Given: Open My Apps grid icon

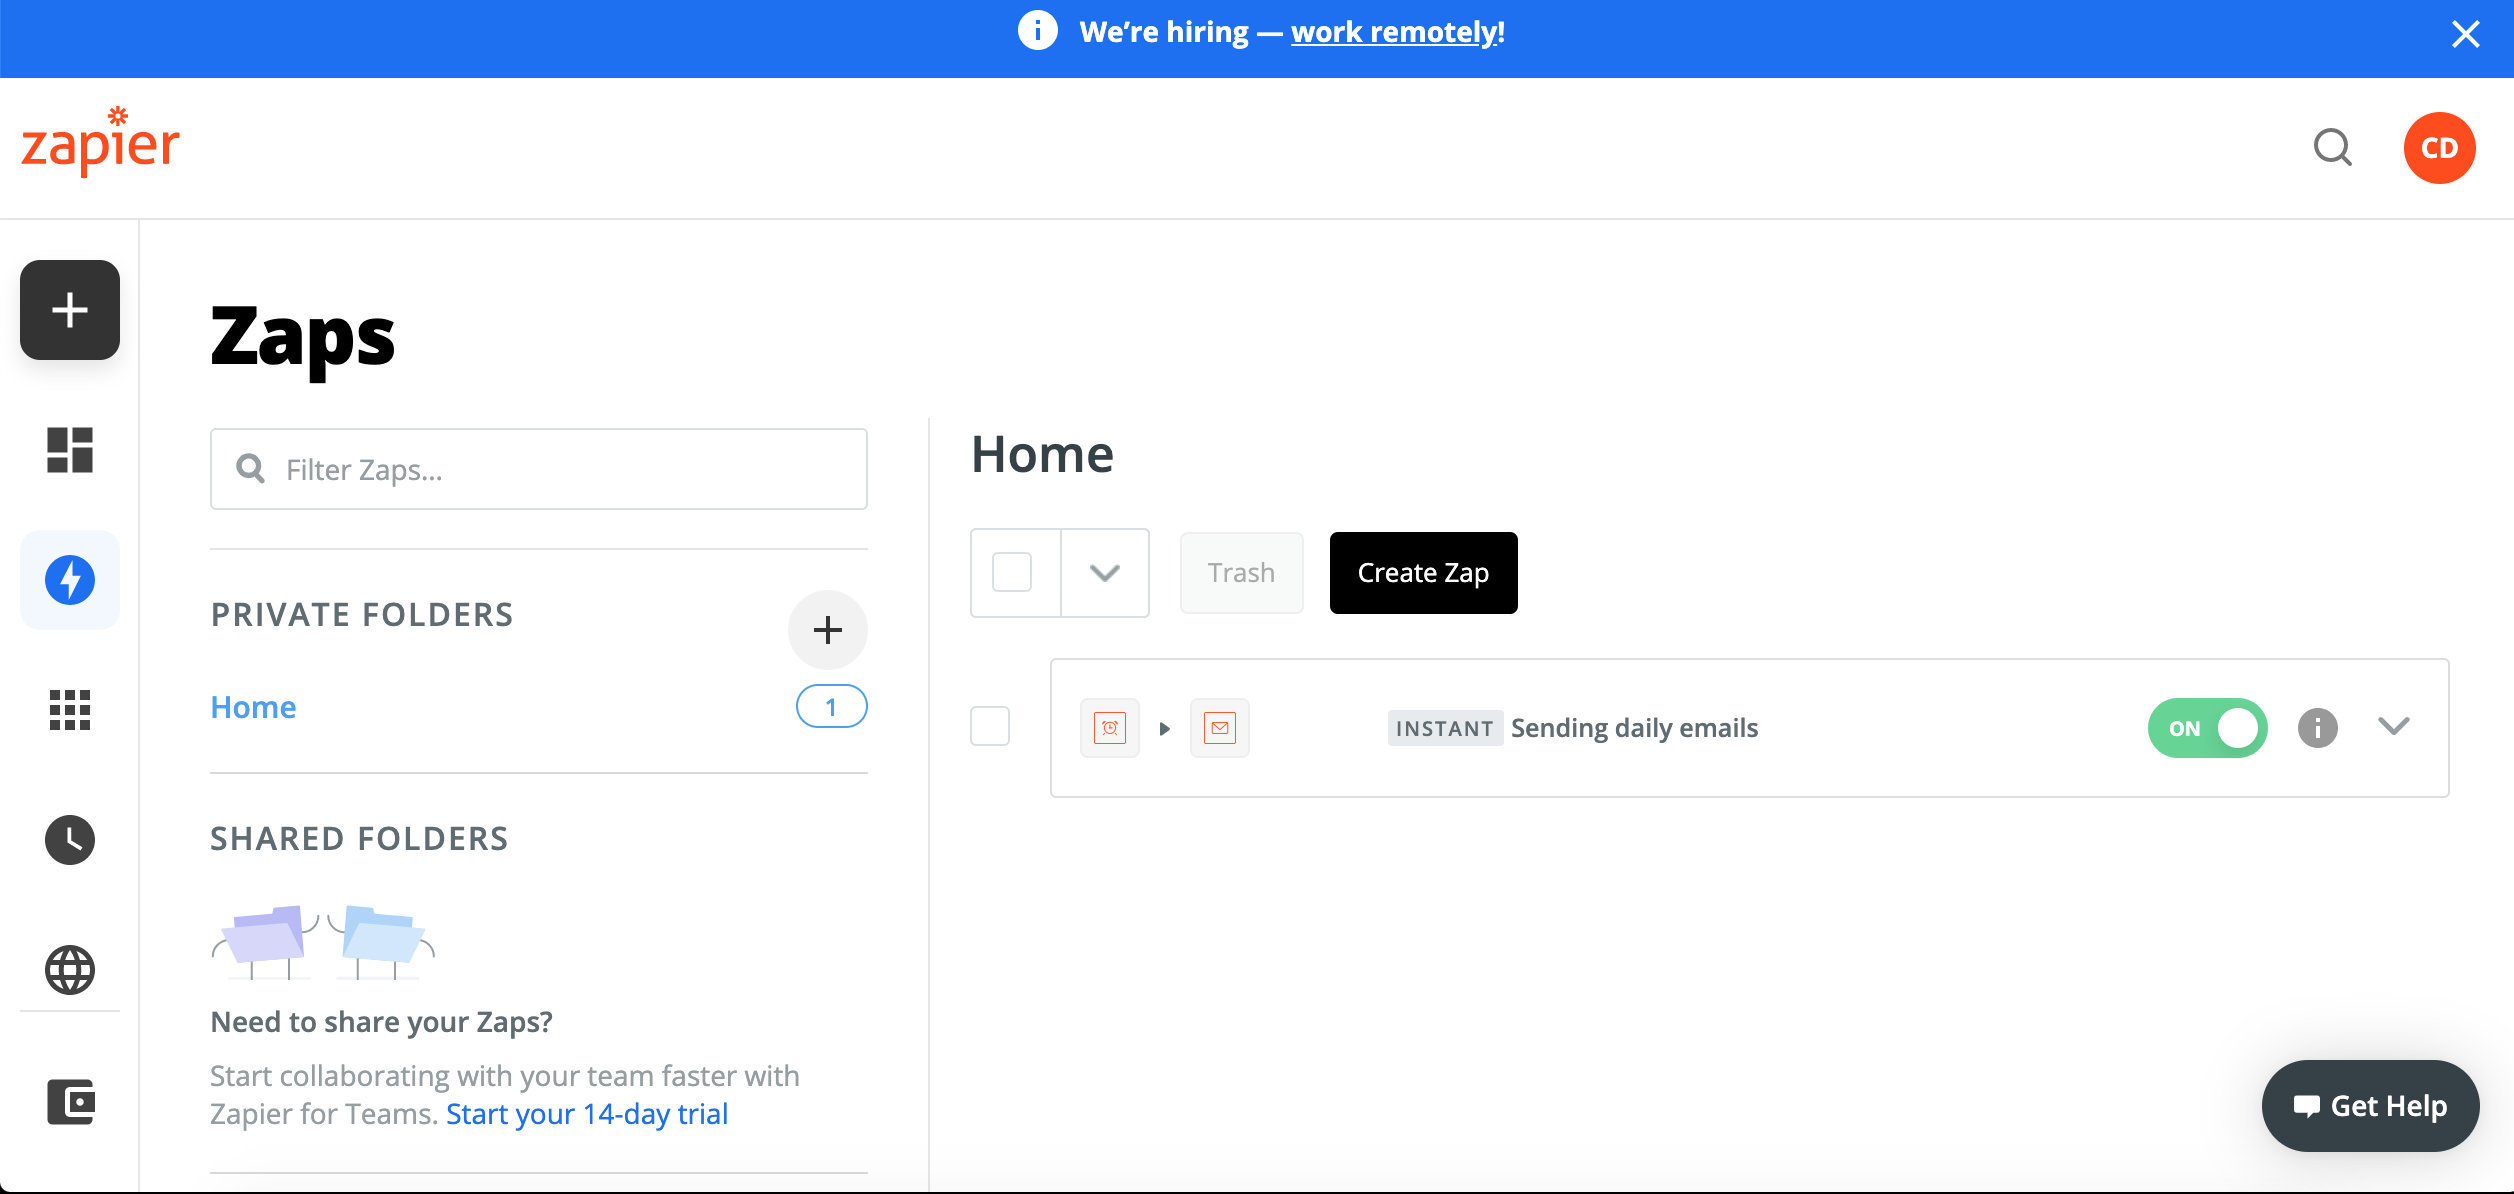Looking at the screenshot, I should pos(70,710).
